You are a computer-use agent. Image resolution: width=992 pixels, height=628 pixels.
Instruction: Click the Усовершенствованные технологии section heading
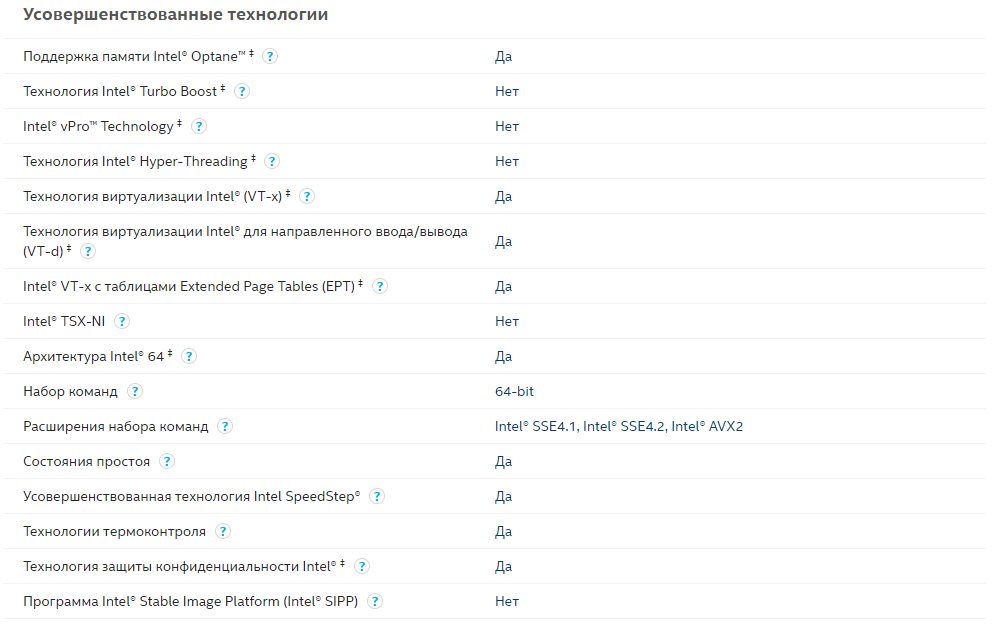pos(175,15)
